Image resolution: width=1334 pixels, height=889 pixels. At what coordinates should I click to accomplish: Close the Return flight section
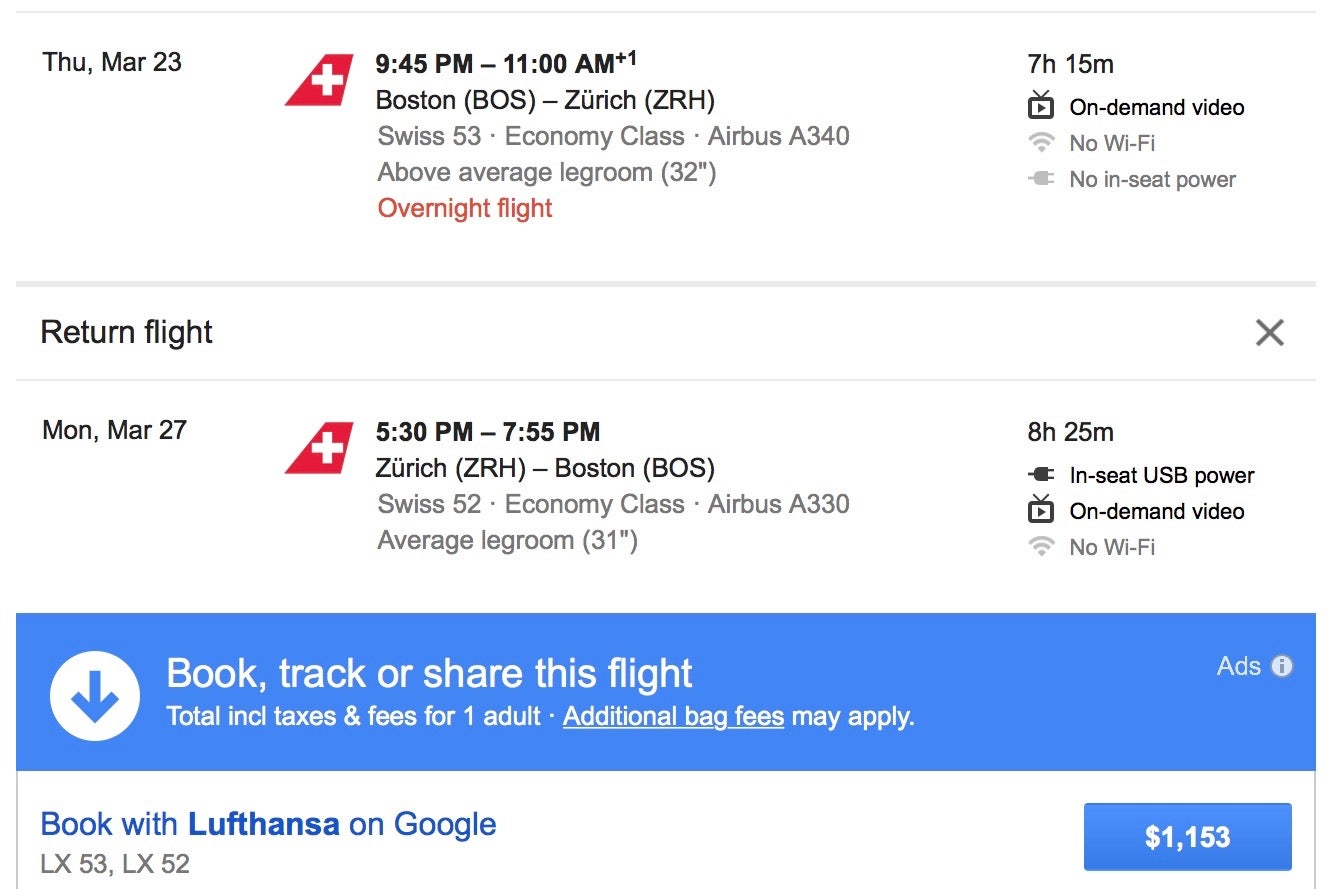pyautogui.click(x=1269, y=332)
